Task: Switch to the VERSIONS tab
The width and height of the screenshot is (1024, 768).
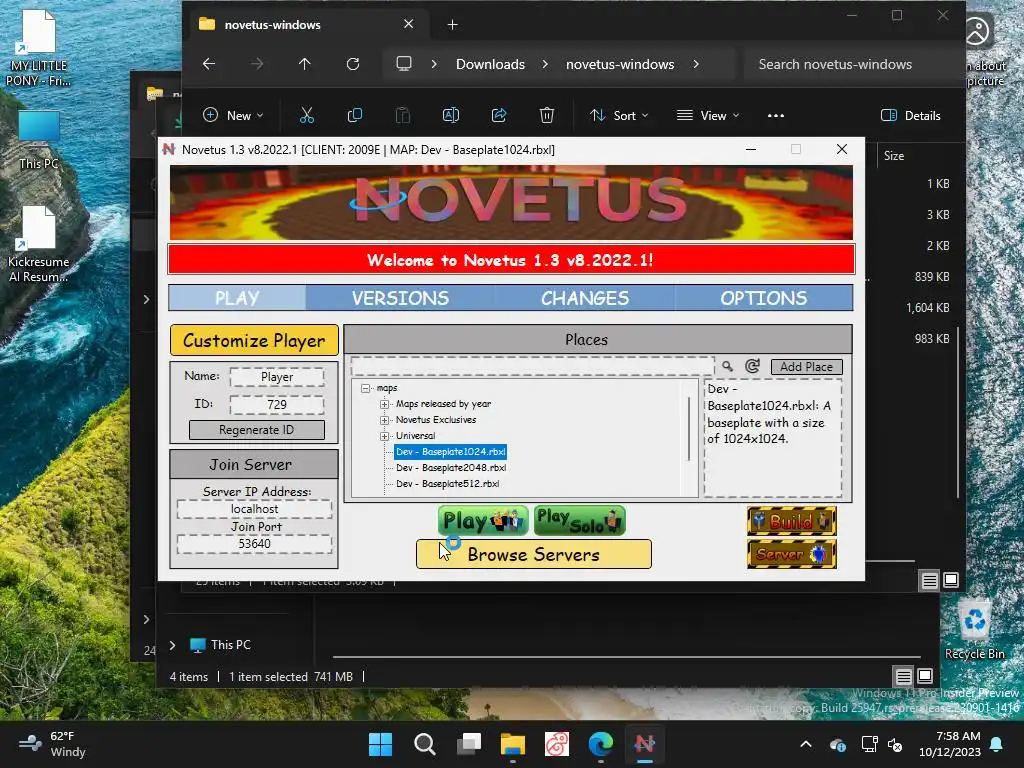Action: pyautogui.click(x=400, y=298)
